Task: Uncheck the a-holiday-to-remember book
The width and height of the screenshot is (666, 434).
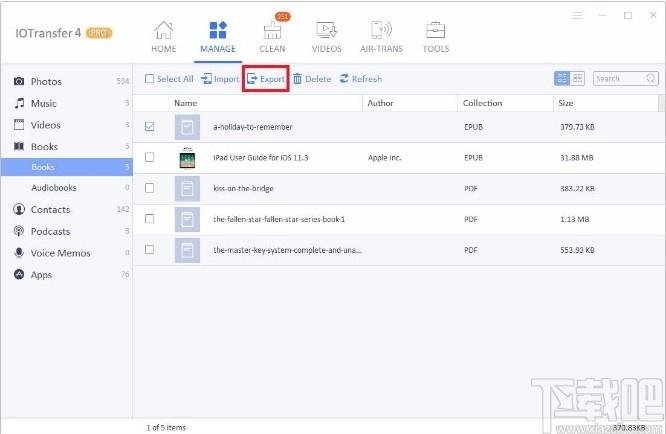Action: pyautogui.click(x=150, y=127)
